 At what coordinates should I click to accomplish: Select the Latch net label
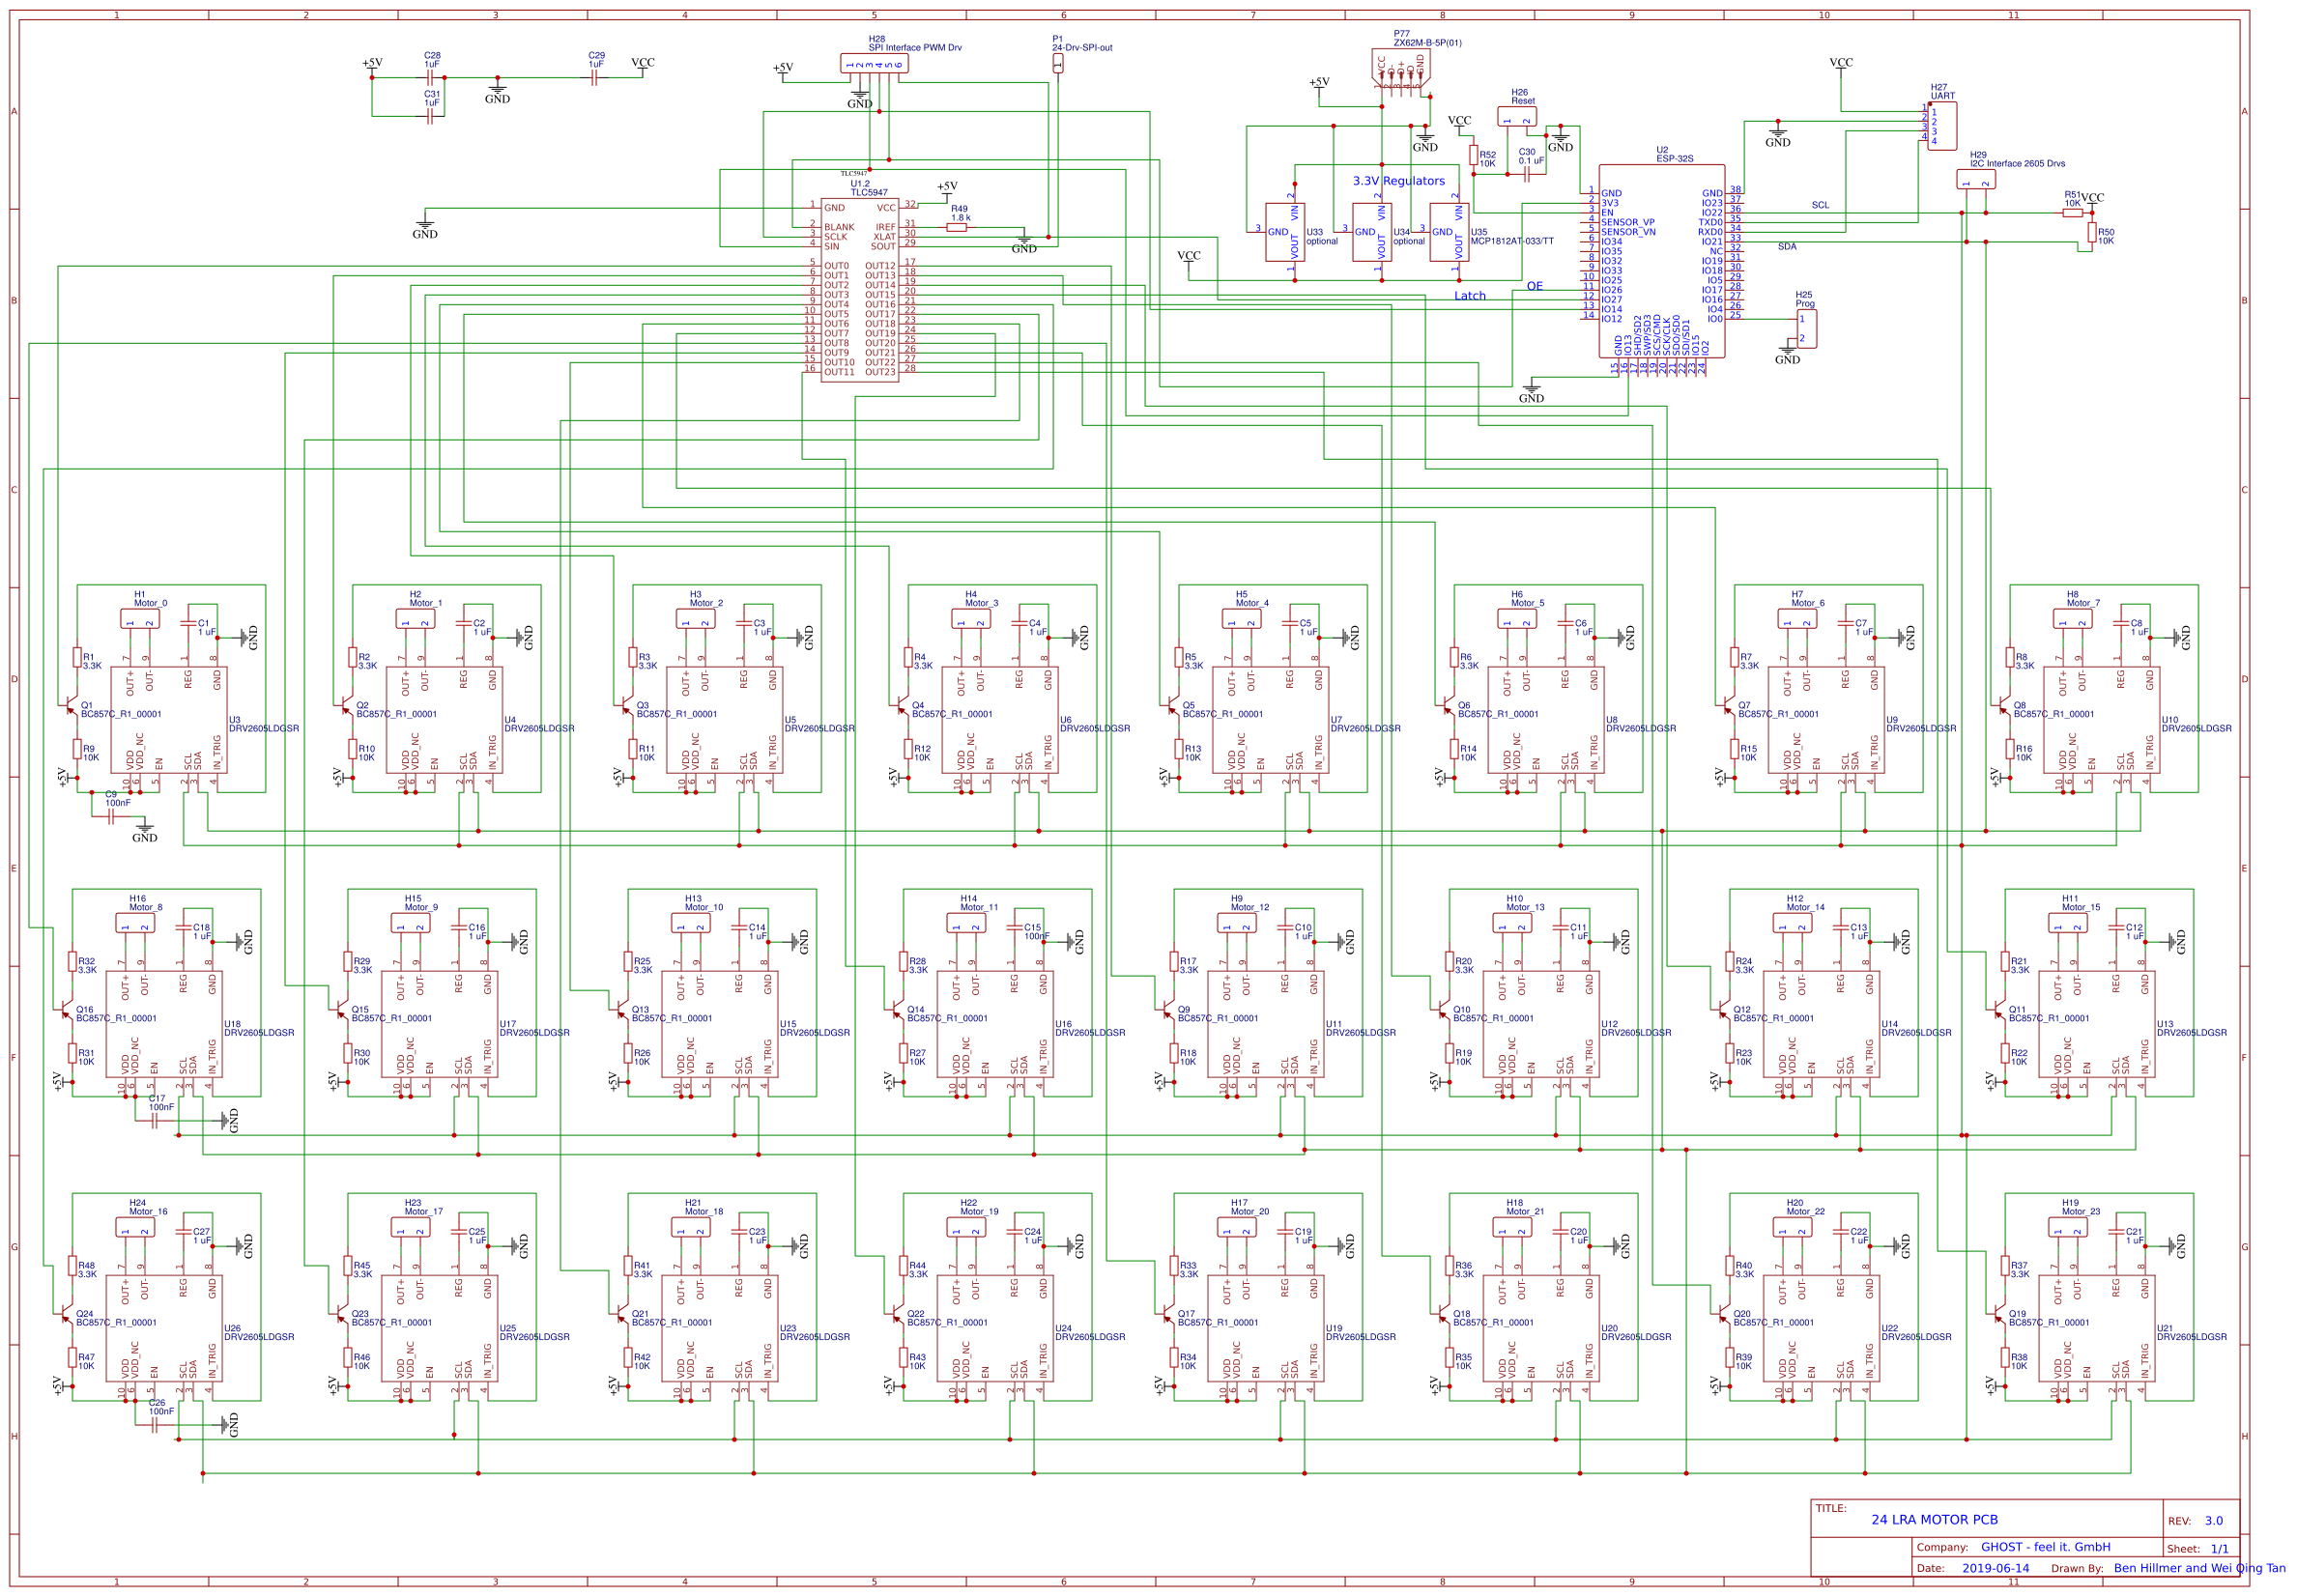(x=1470, y=296)
